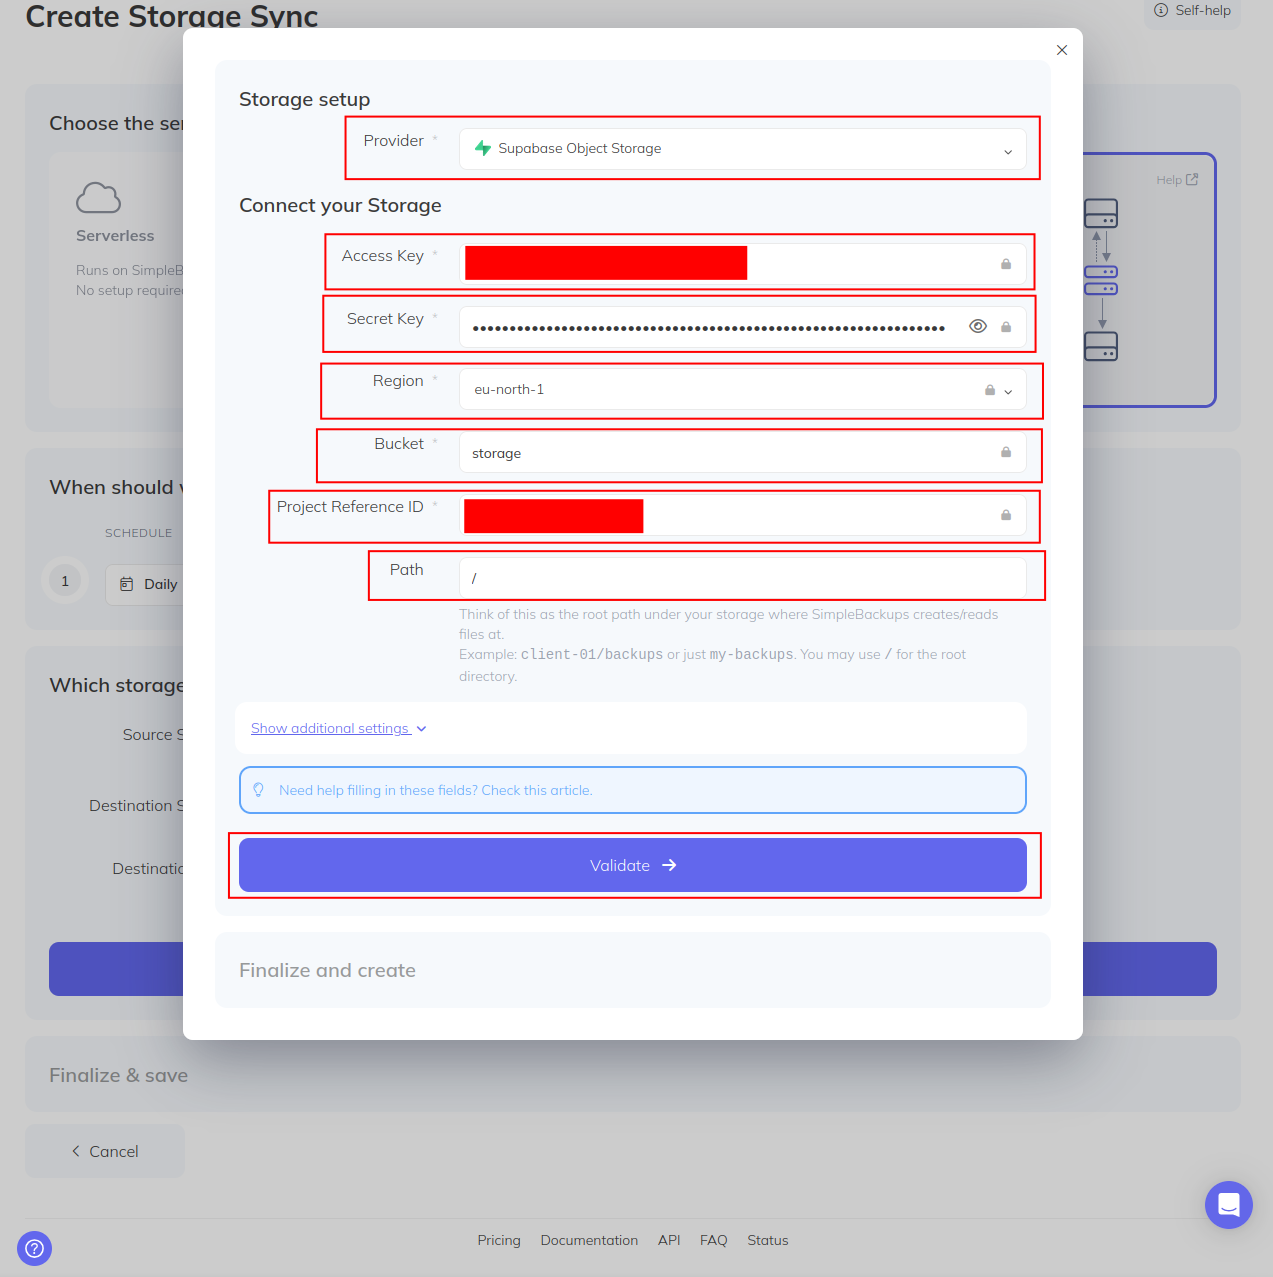Click the Access Key input field
The width and height of the screenshot is (1273, 1277).
click(x=742, y=264)
